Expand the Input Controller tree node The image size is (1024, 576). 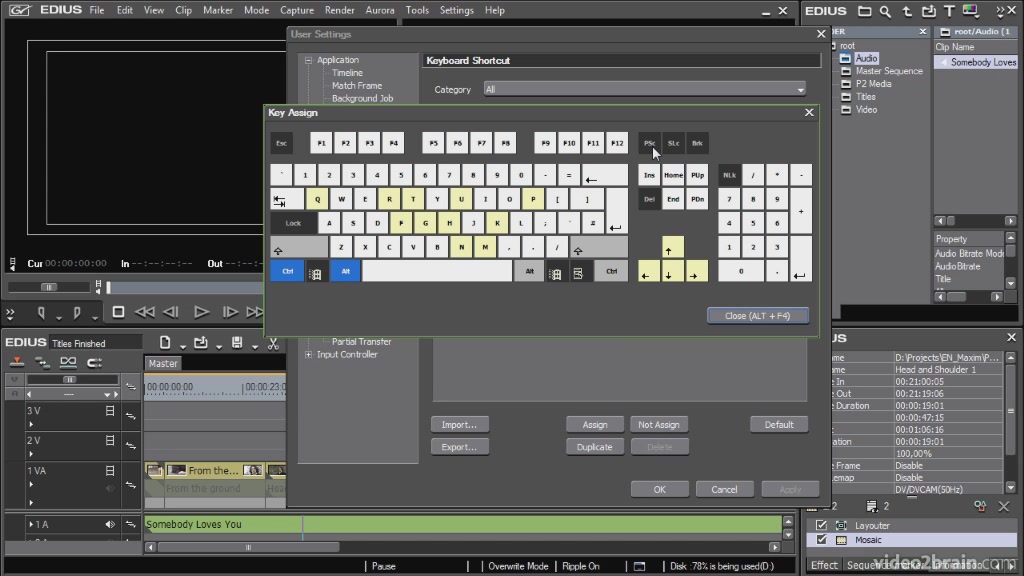click(x=308, y=355)
